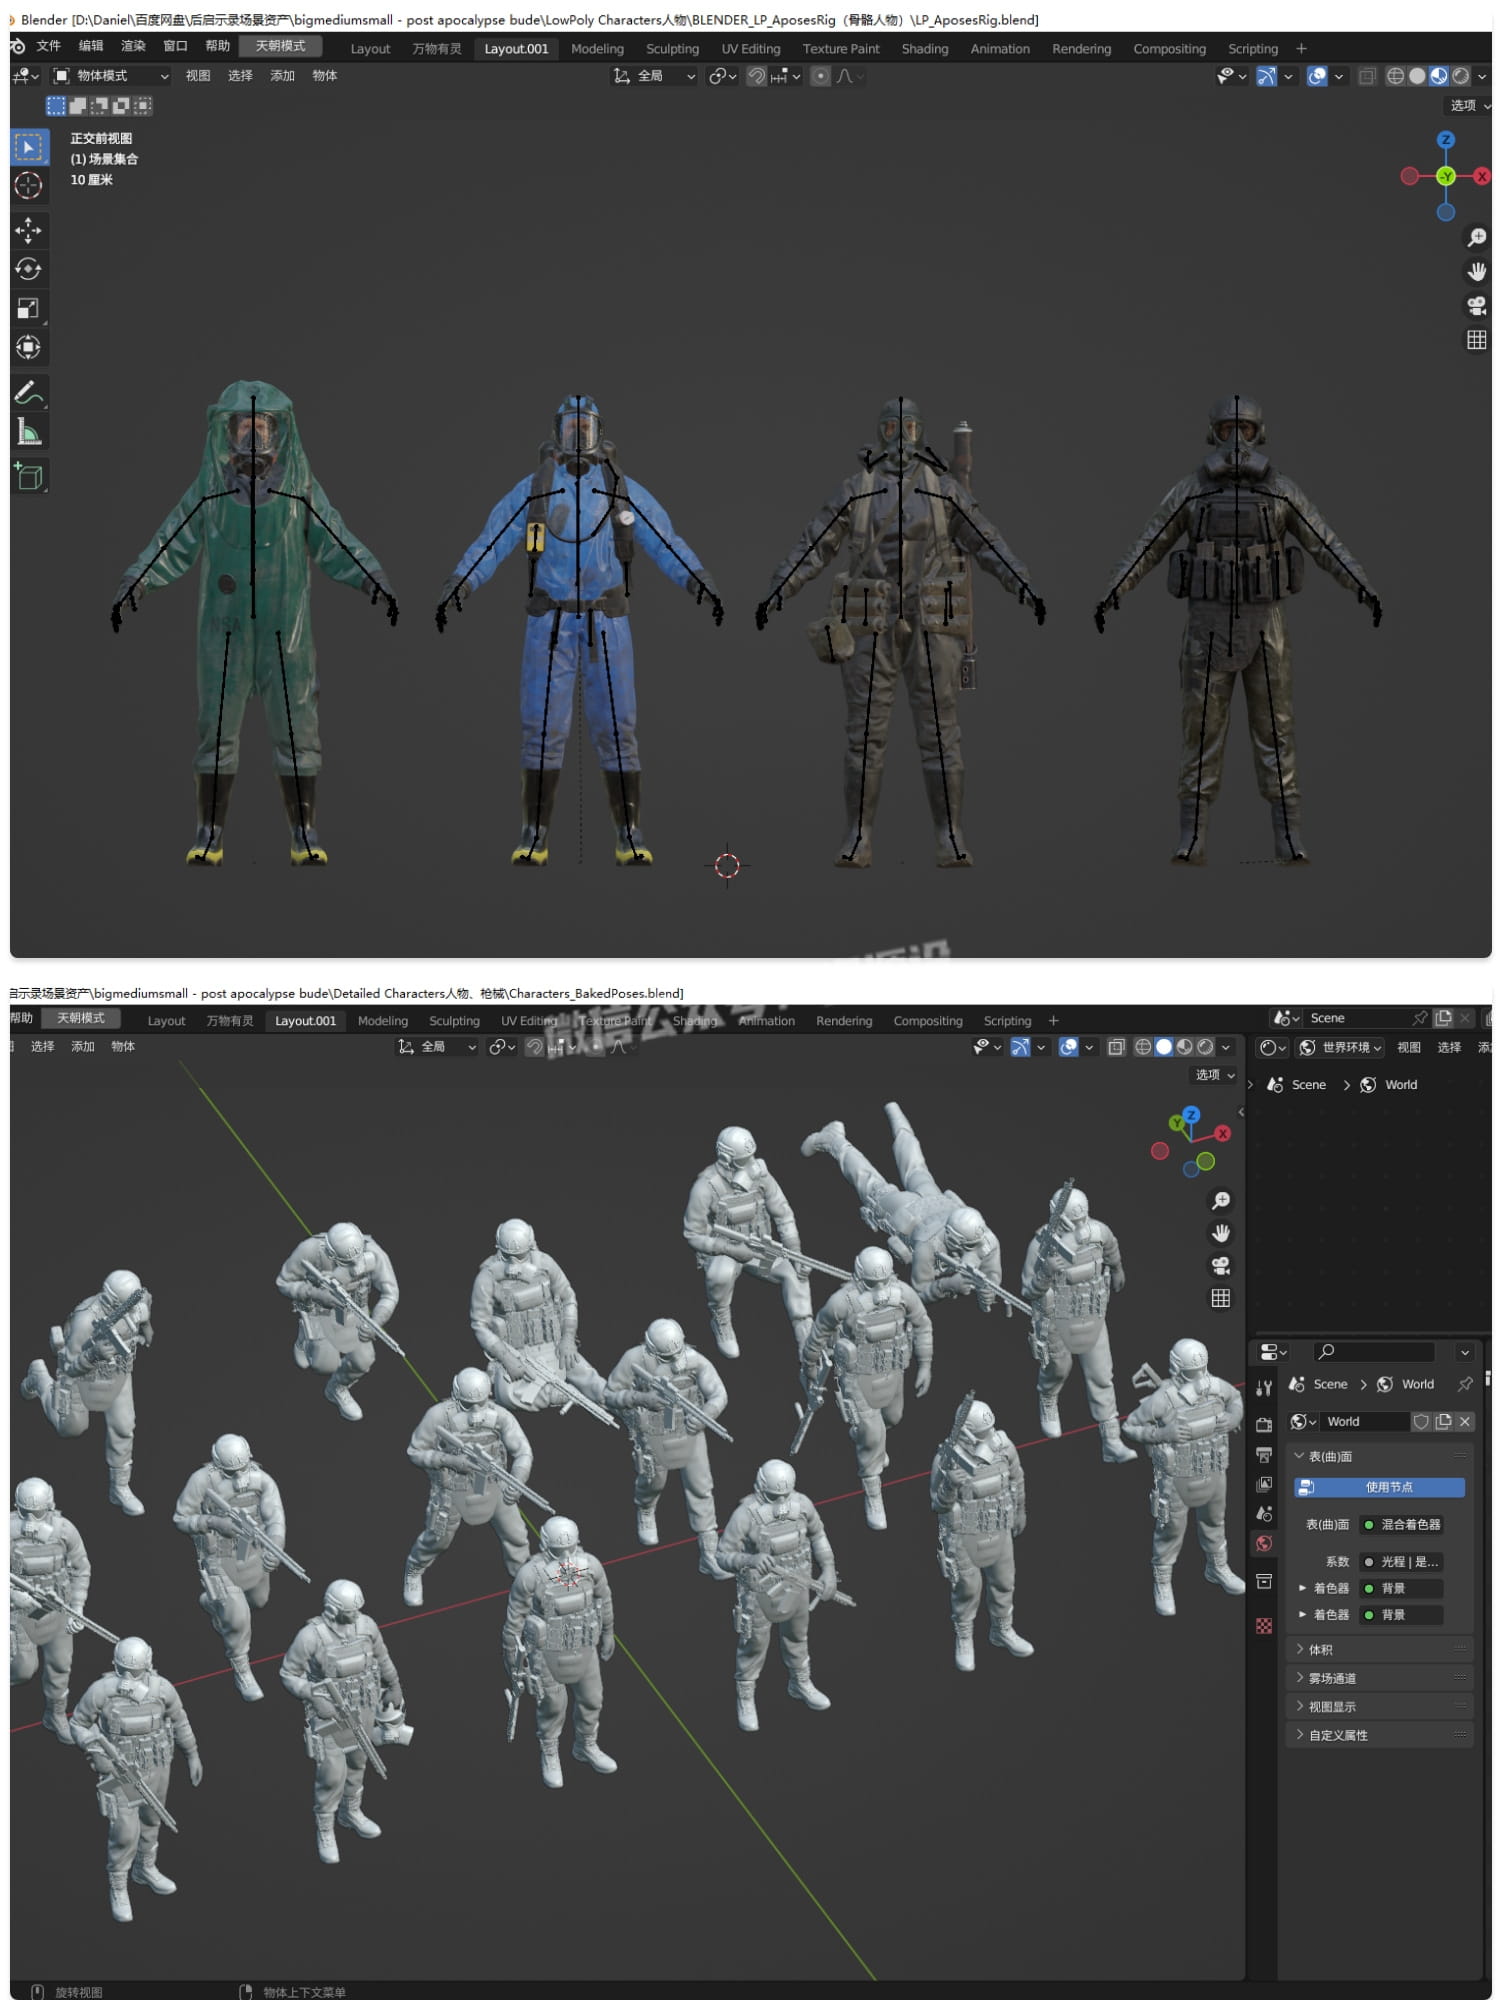
Task: Open the Tool wrench tab in Properties
Action: (1264, 1388)
